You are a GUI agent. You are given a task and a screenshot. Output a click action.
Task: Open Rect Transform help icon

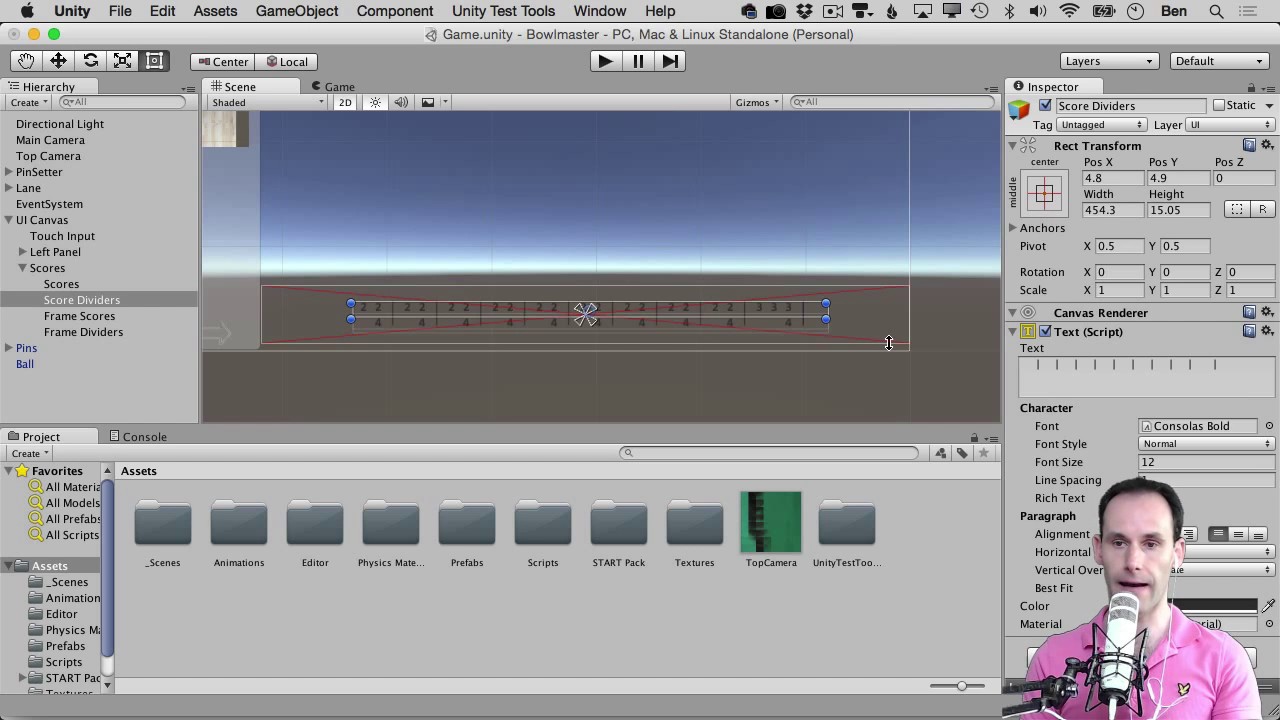click(x=1249, y=145)
